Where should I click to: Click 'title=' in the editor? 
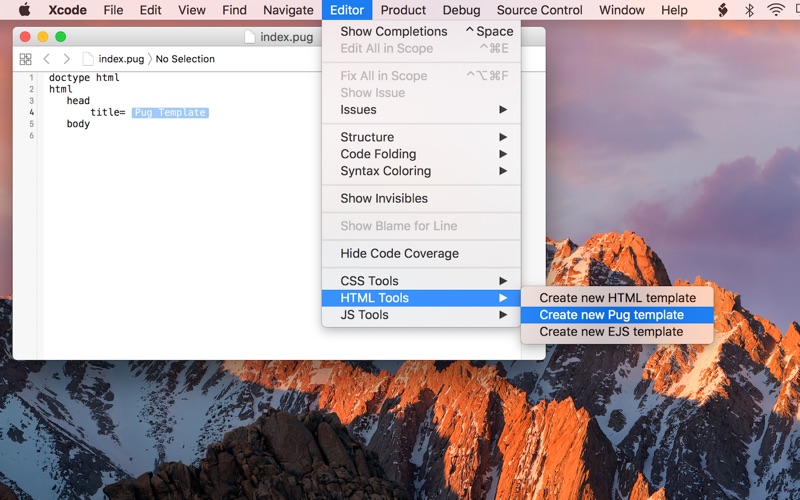click(108, 112)
